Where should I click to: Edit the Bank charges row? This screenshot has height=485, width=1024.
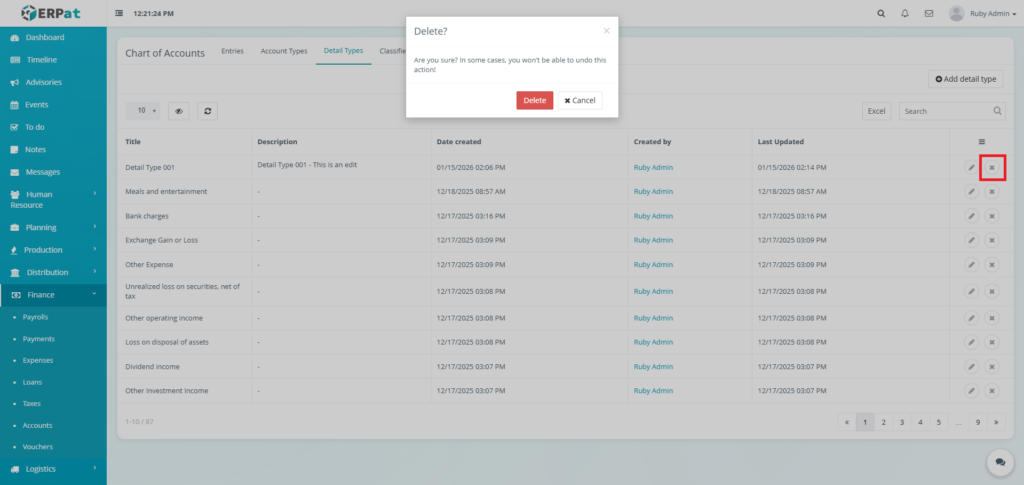click(x=971, y=216)
